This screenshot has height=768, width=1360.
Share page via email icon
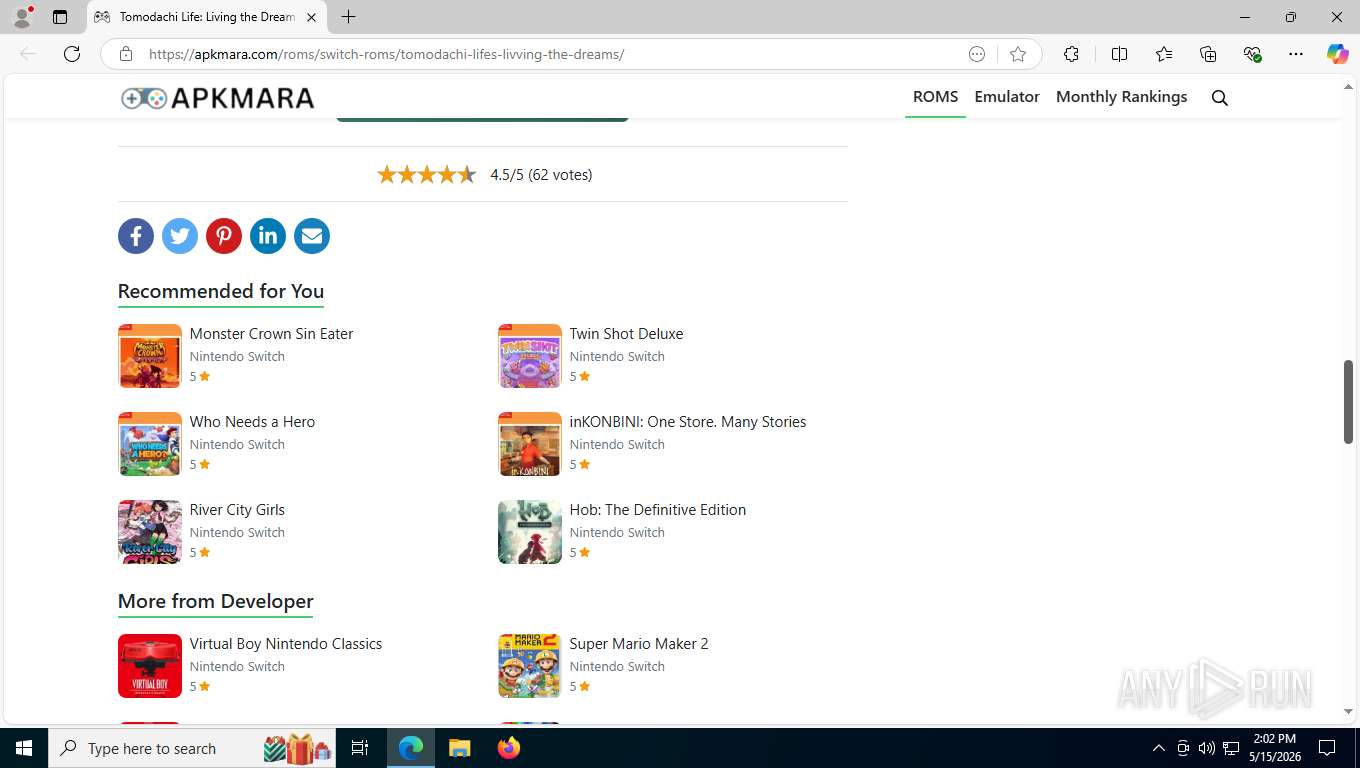point(312,236)
